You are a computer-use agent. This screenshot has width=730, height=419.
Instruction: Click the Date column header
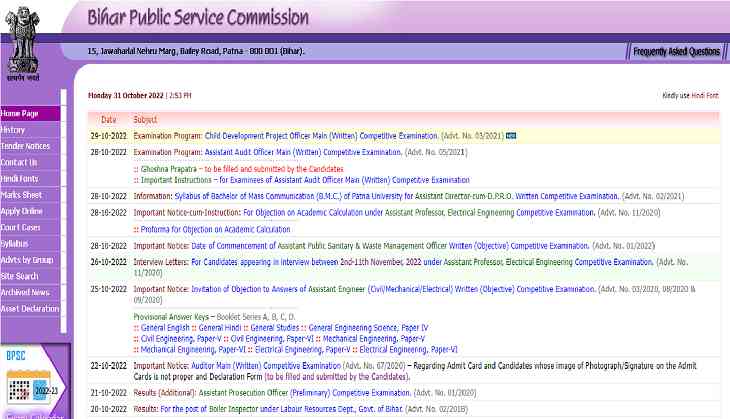(108, 120)
